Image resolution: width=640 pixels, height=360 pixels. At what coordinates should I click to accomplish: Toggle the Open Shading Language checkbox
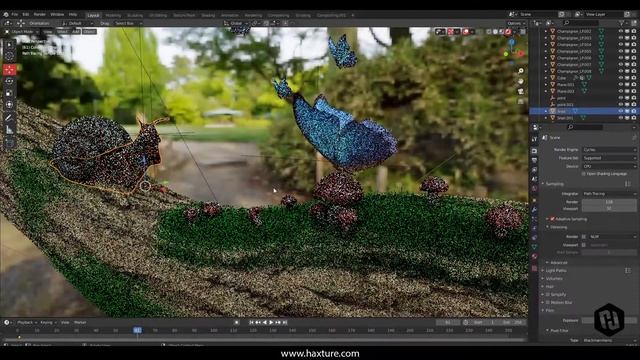[584, 174]
